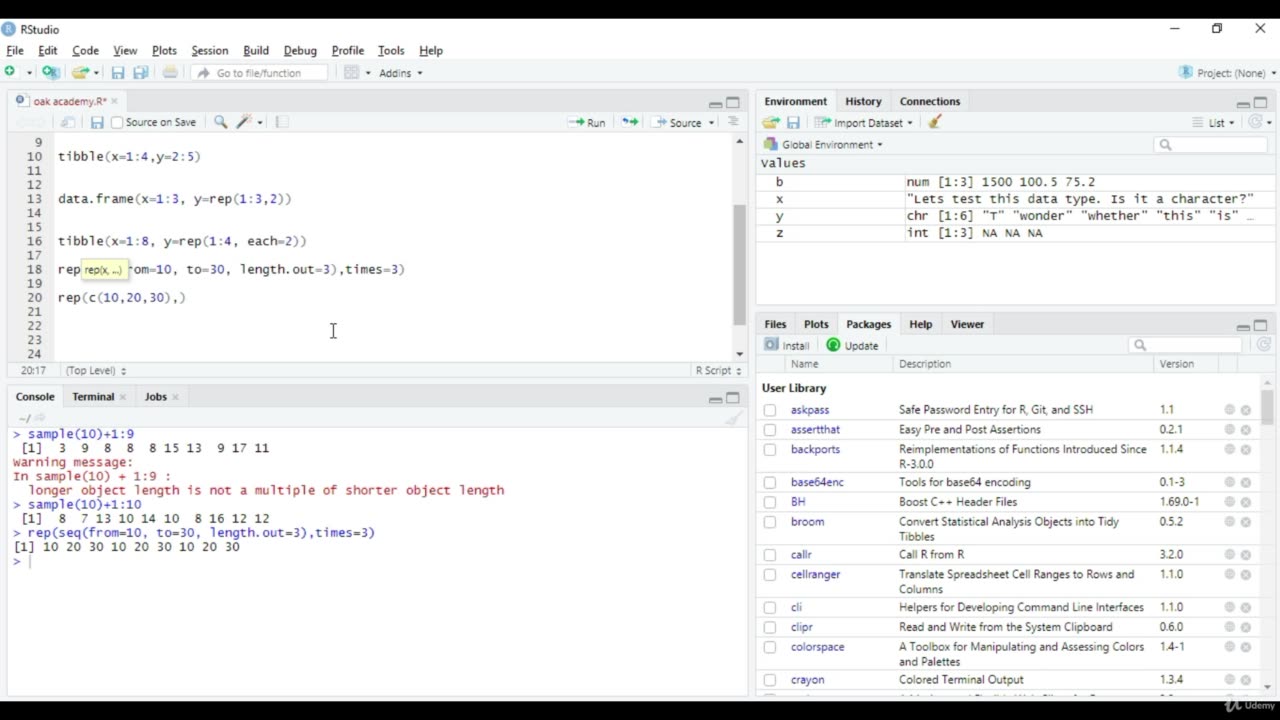Open the Session menu
1280x720 pixels.
click(x=209, y=50)
